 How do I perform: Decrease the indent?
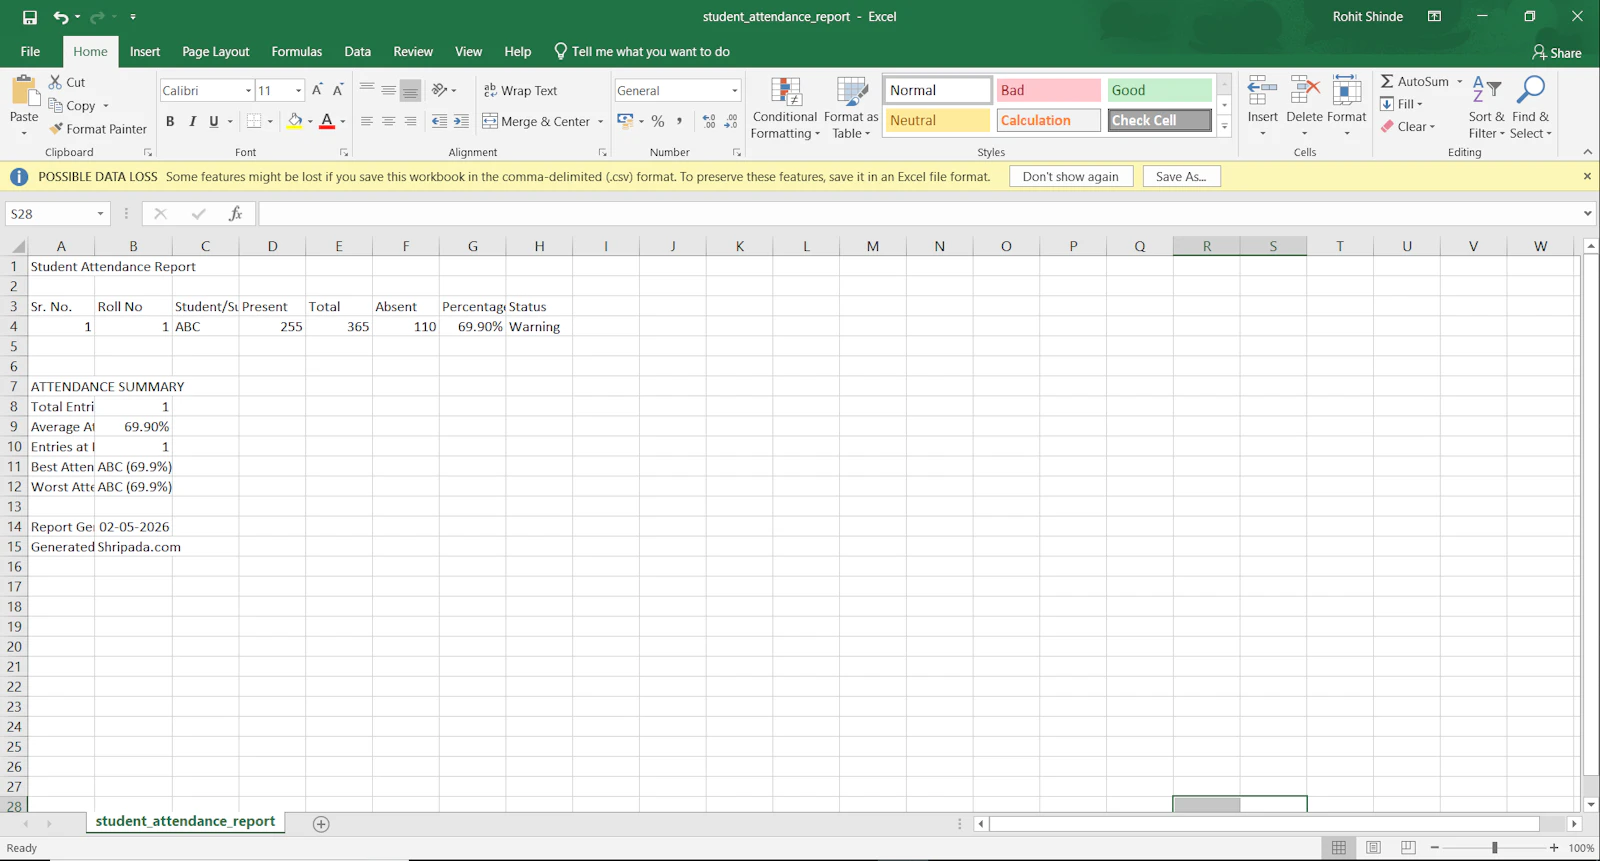439,121
